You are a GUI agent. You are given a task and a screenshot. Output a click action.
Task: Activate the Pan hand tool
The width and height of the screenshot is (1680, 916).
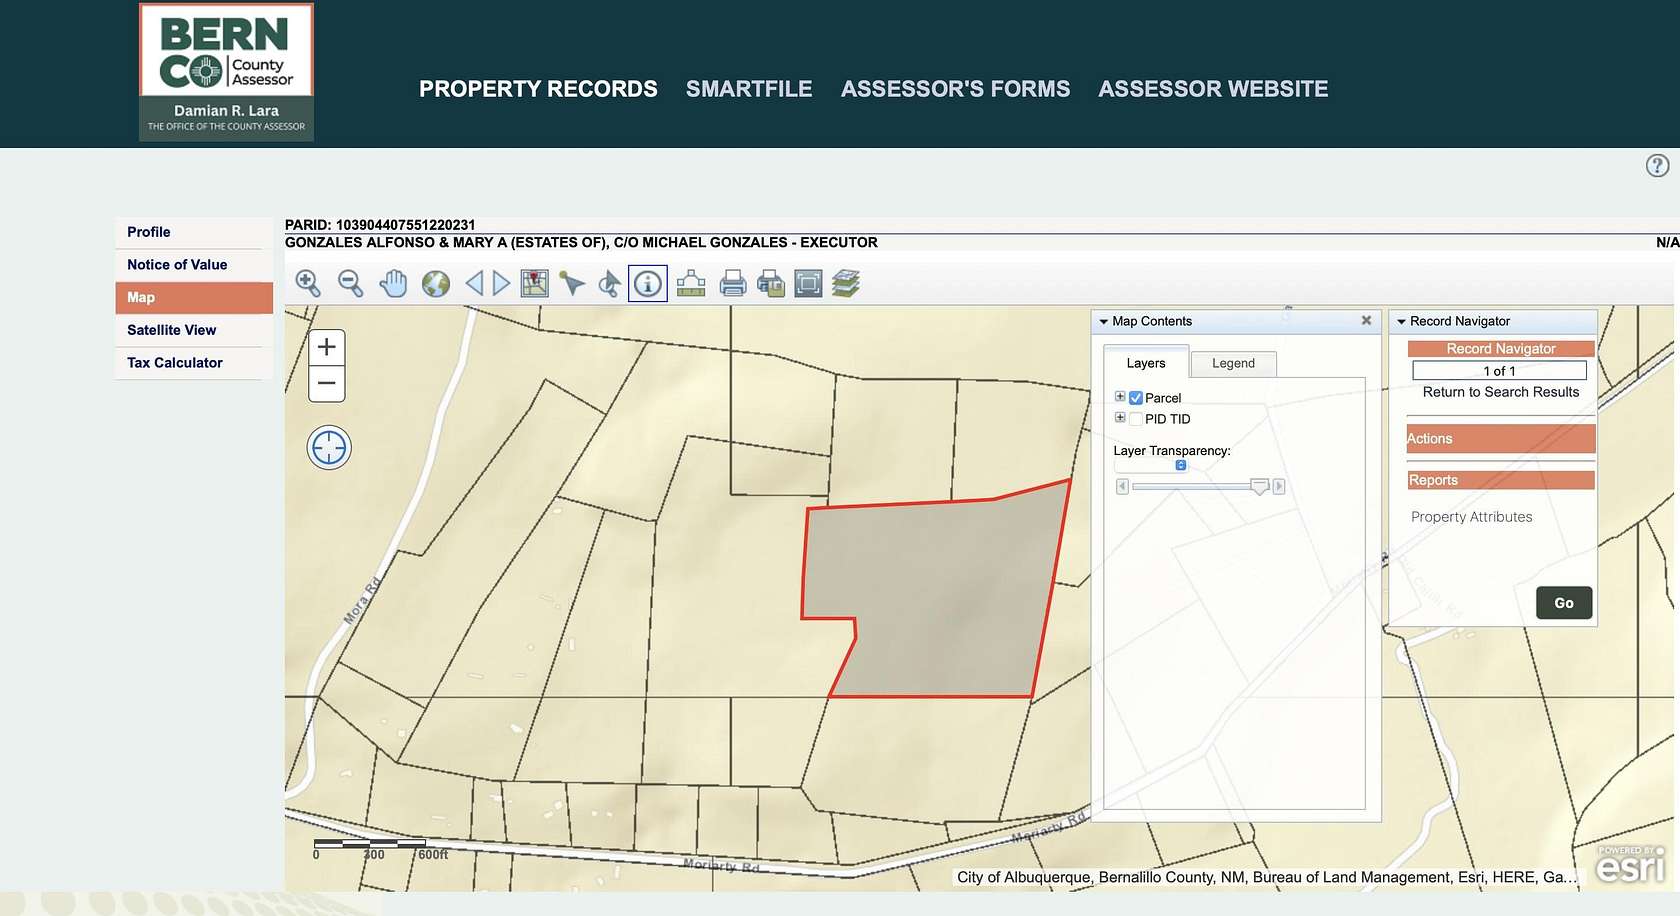(393, 283)
